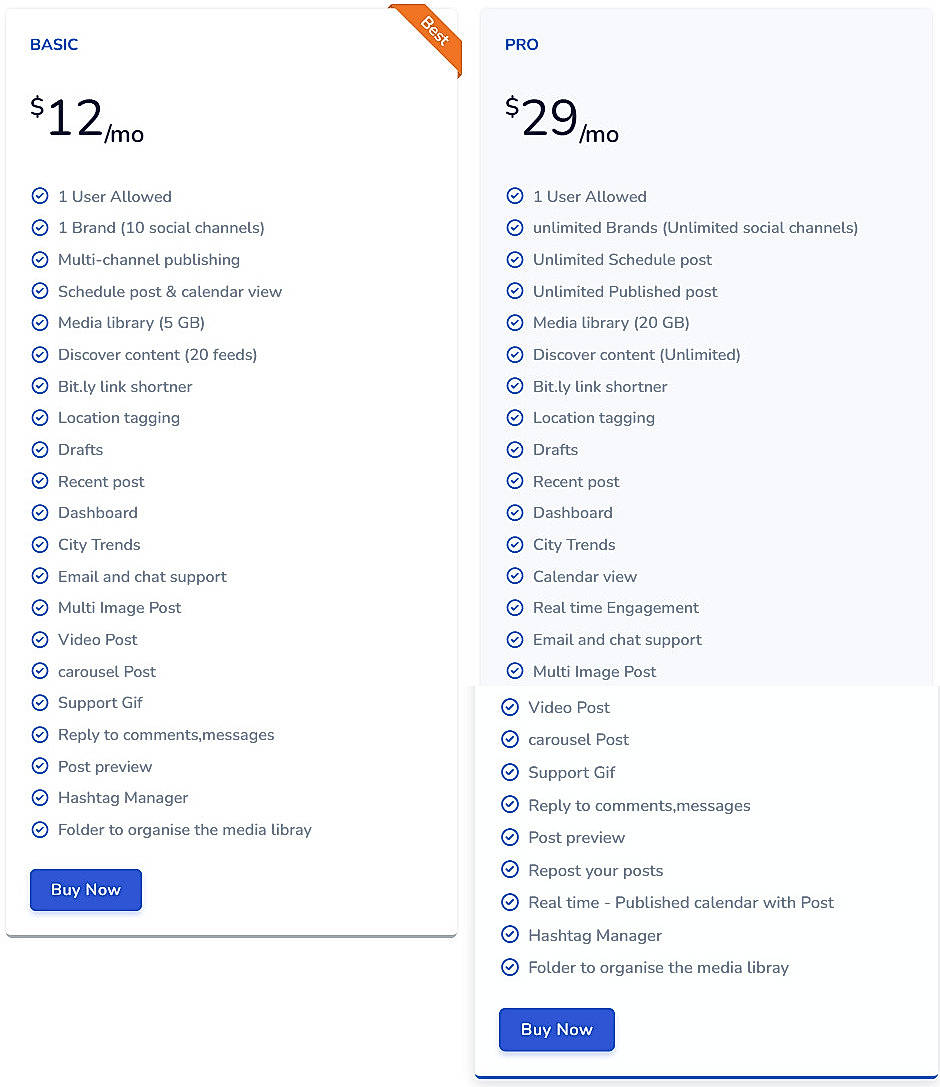The height and width of the screenshot is (1087, 940).
Task: Click check icon beside Calendar view in Pro
Action: pos(515,576)
